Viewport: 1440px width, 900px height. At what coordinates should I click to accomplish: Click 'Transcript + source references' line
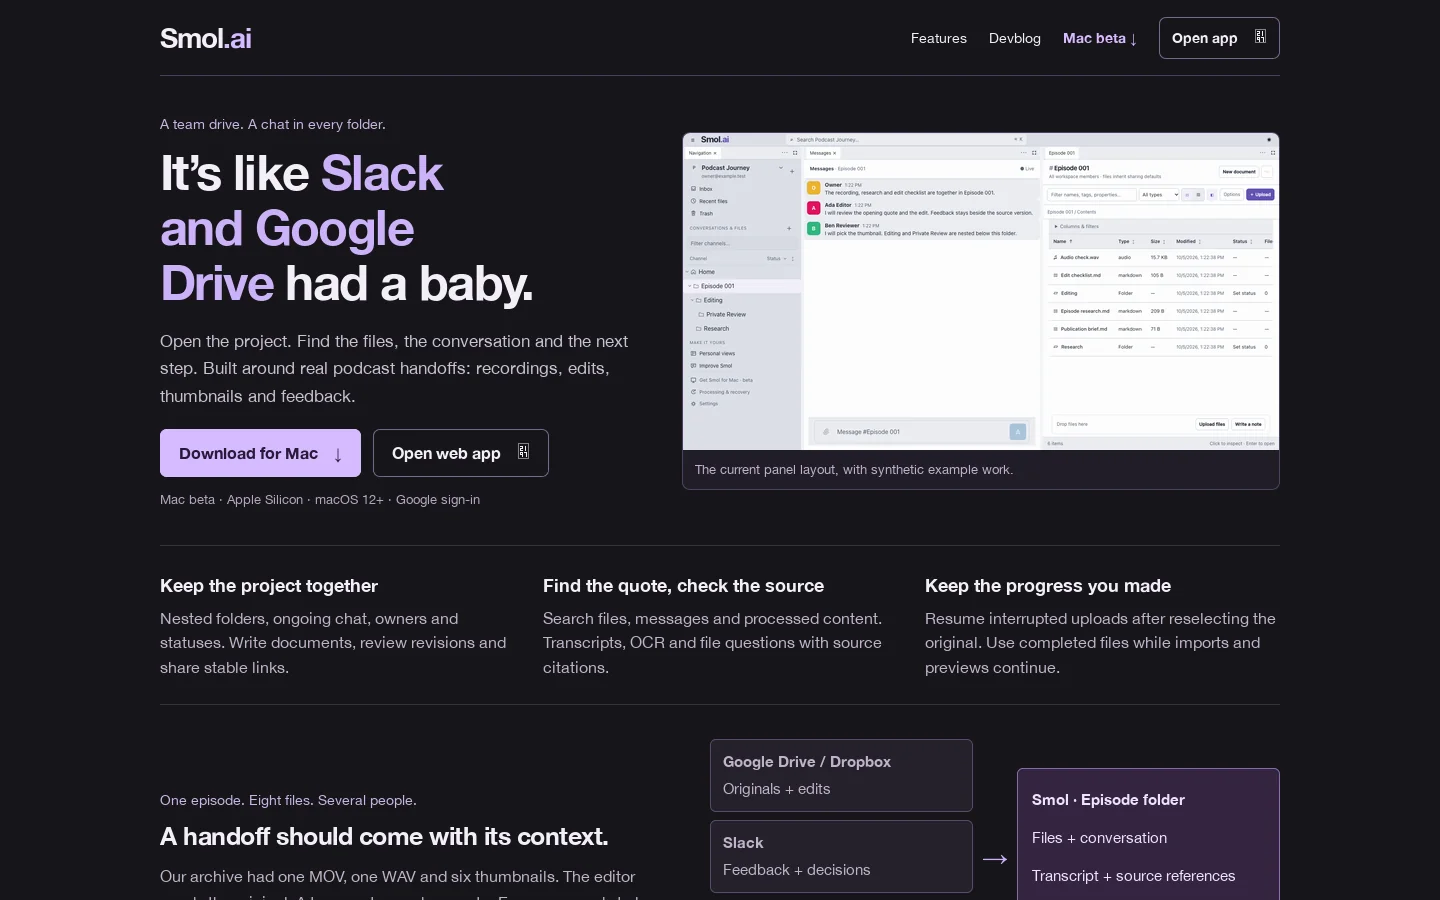click(x=1133, y=876)
